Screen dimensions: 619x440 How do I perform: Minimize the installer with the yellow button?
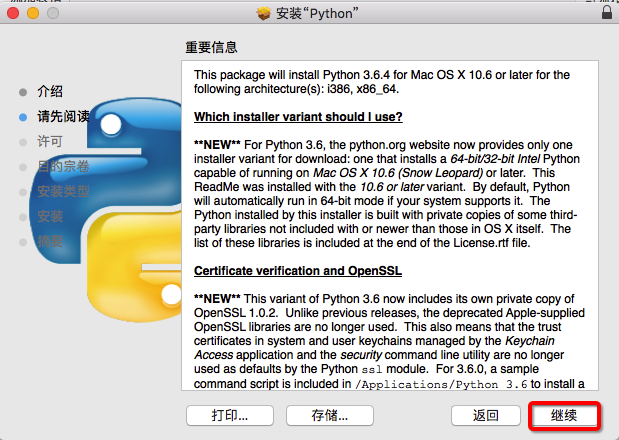pos(33,13)
